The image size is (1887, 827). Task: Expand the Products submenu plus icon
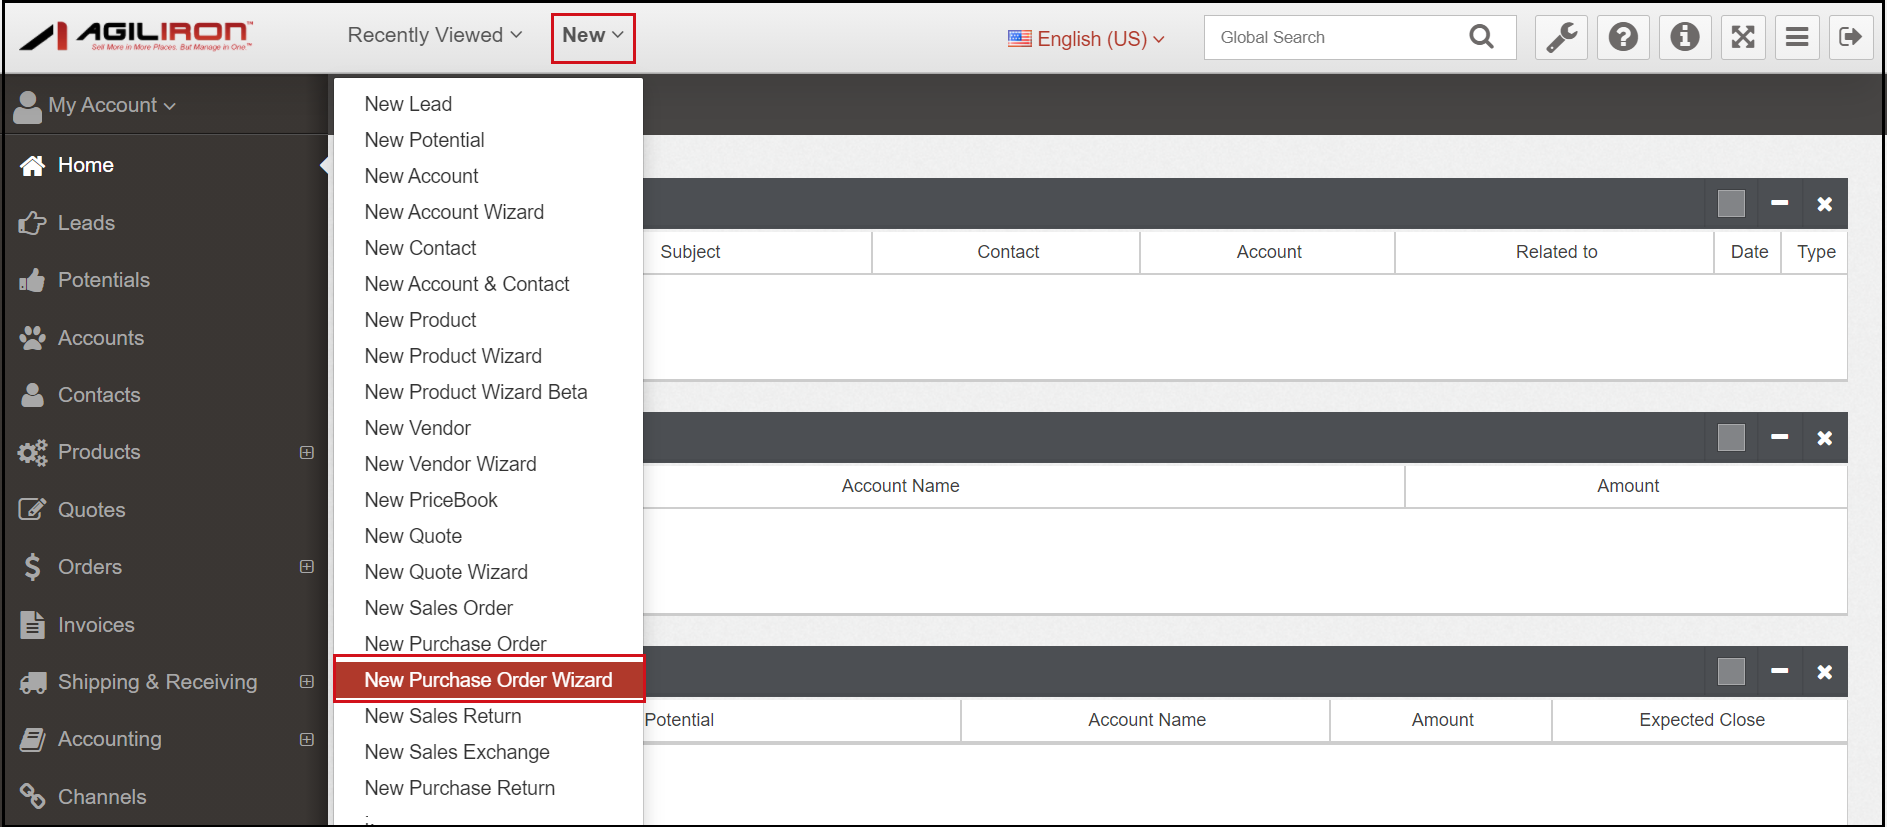tap(307, 452)
